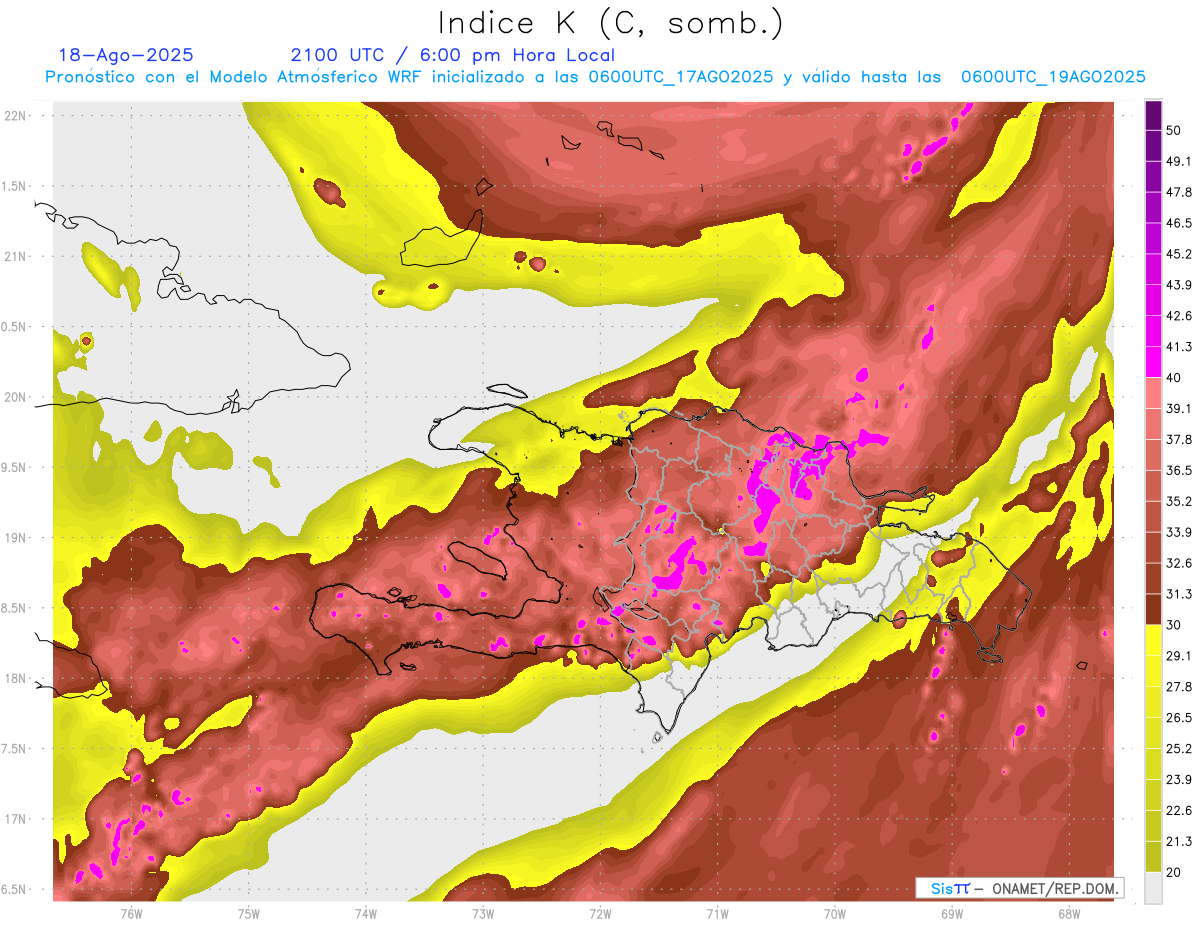This screenshot has height=927, width=1200.
Task: Click longitude label "69W"
Action: pos(952,914)
